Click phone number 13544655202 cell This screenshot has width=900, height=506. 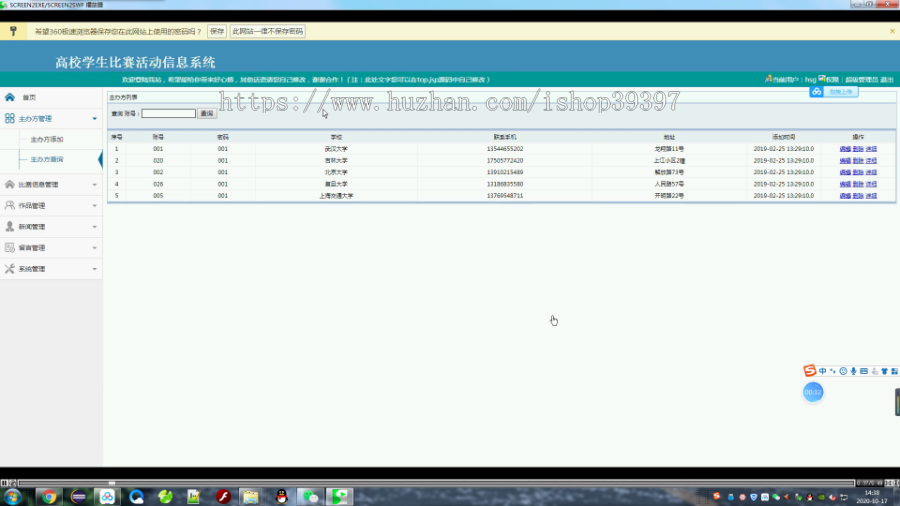[x=505, y=149]
